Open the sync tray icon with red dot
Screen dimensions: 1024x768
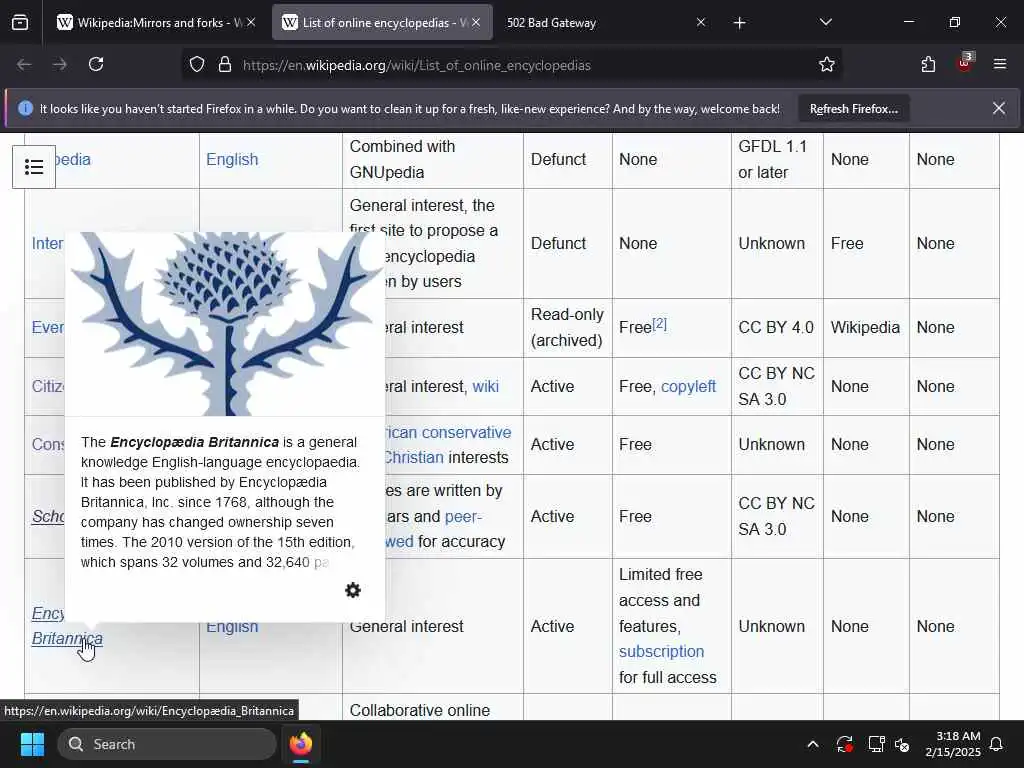coord(844,744)
